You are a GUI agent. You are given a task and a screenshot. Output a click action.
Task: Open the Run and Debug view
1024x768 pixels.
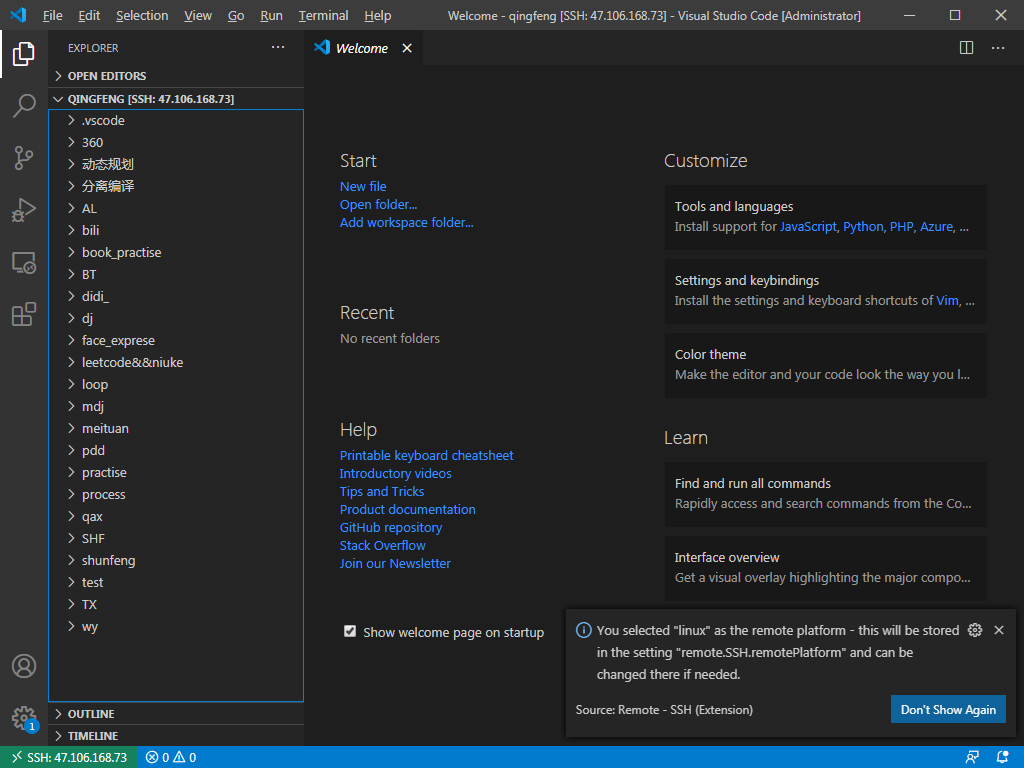click(x=24, y=210)
